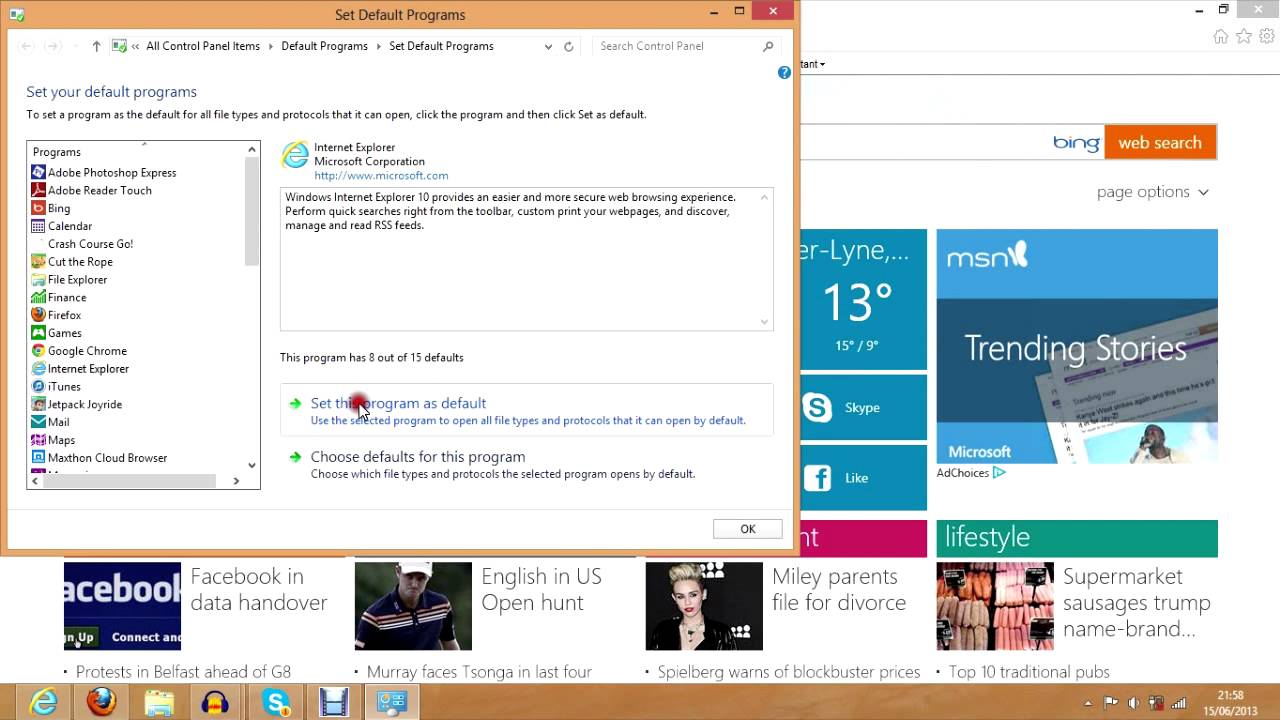Viewport: 1280px width, 720px height.
Task: Open Murray faces Tsonga in last four
Action: tap(479, 672)
